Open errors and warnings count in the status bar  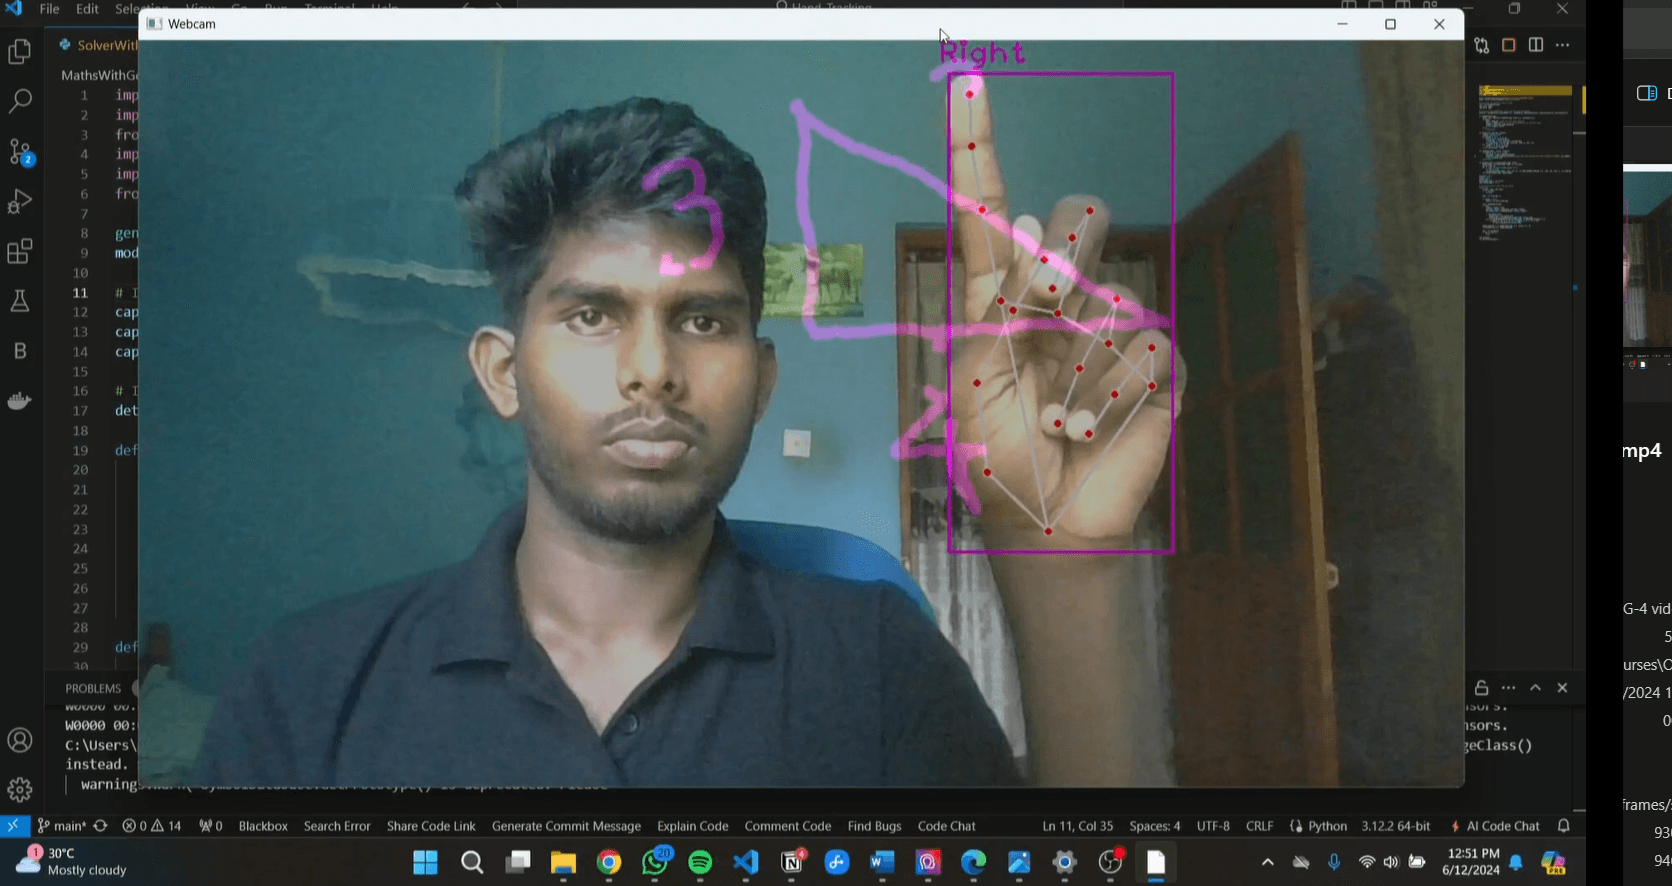pos(152,826)
